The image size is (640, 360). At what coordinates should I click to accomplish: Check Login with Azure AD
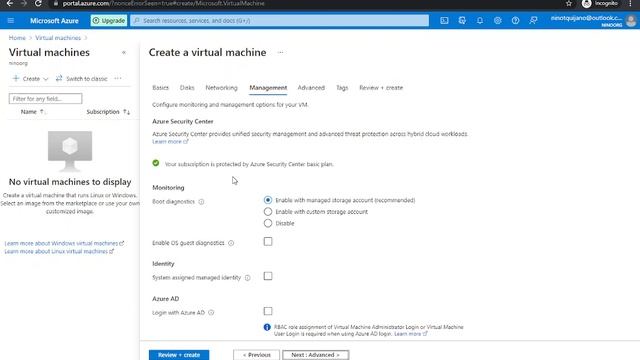(x=268, y=311)
